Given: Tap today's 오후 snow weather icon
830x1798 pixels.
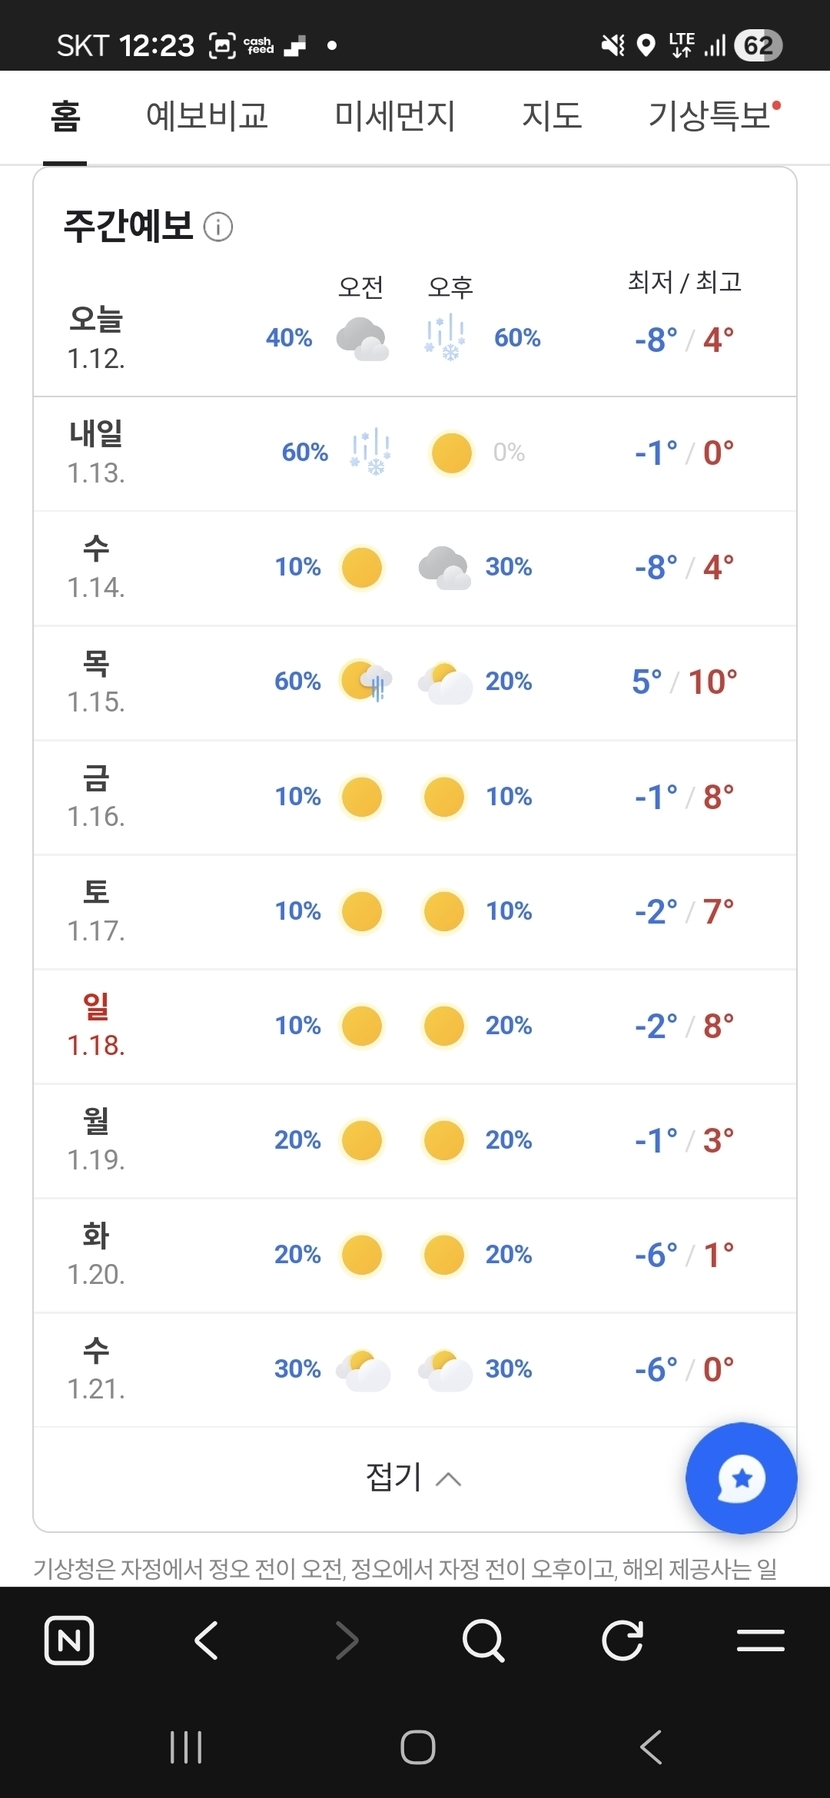Looking at the screenshot, I should 444,338.
